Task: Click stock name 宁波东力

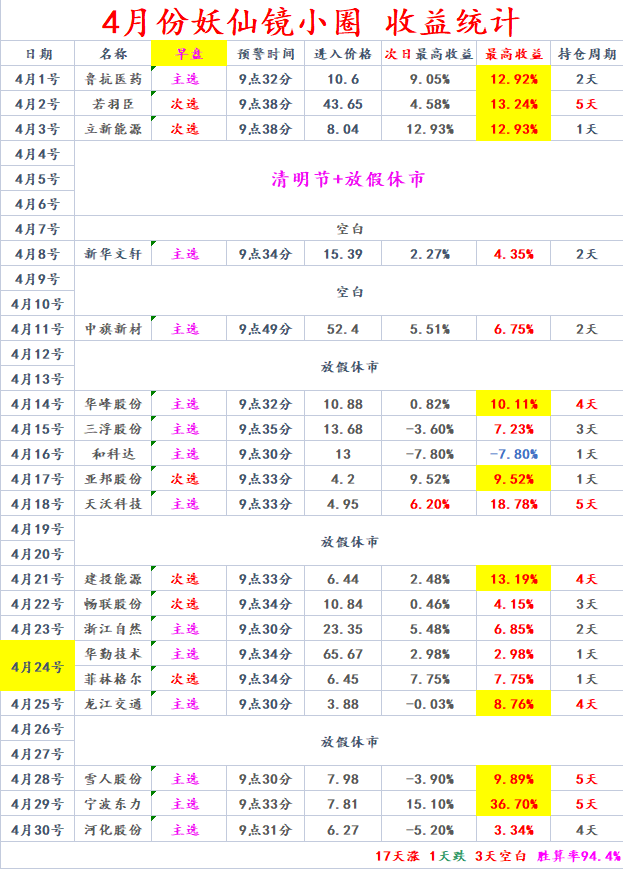Action: pyautogui.click(x=113, y=804)
